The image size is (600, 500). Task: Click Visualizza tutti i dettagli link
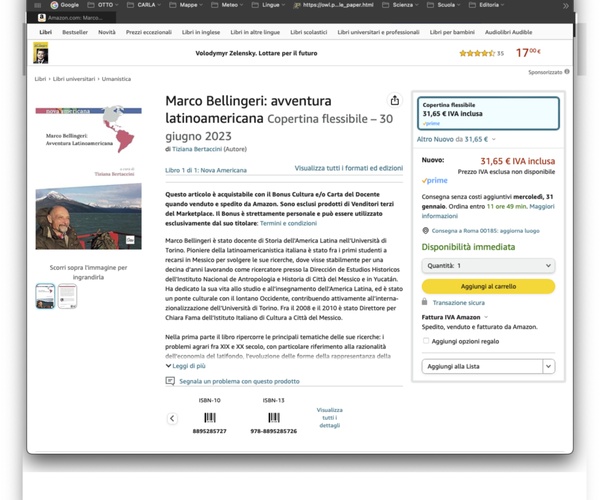tap(329, 417)
